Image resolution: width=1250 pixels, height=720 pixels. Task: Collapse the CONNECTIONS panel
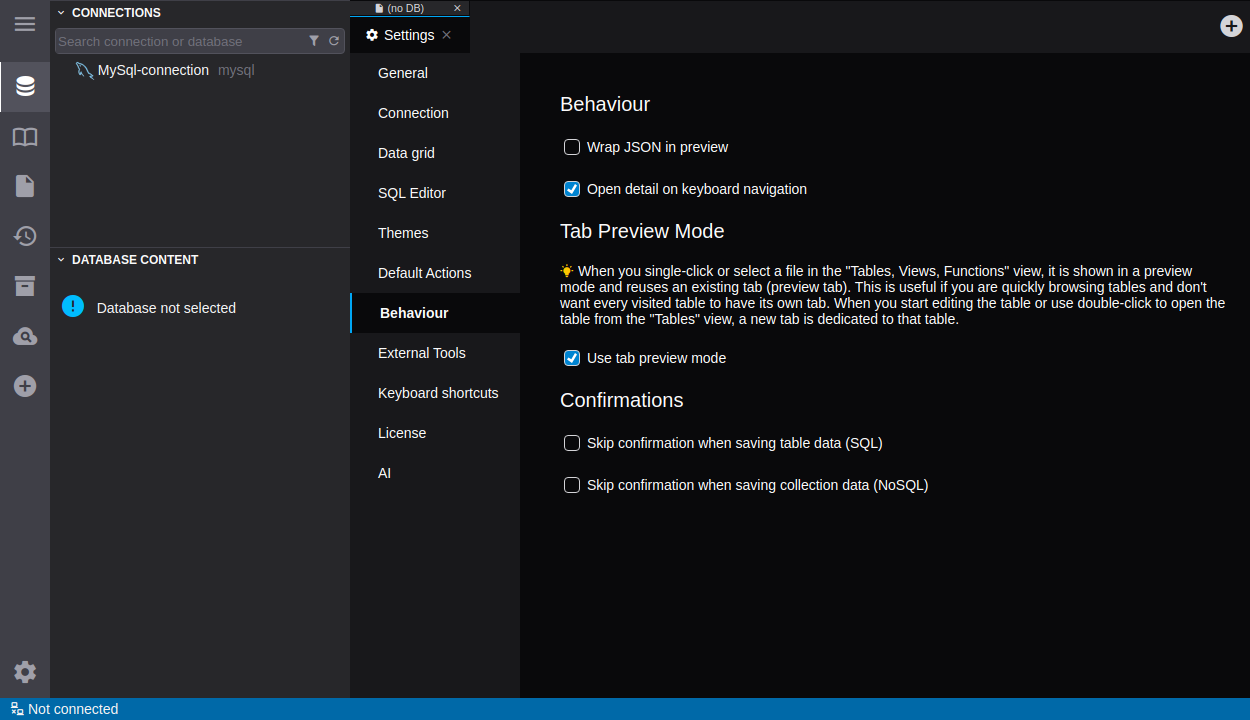pyautogui.click(x=61, y=13)
